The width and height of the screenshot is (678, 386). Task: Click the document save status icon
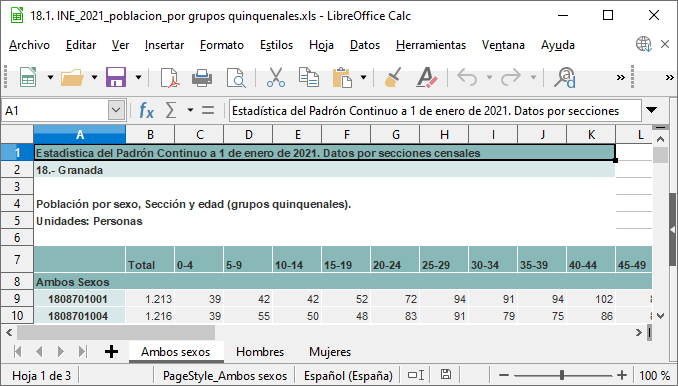(446, 375)
